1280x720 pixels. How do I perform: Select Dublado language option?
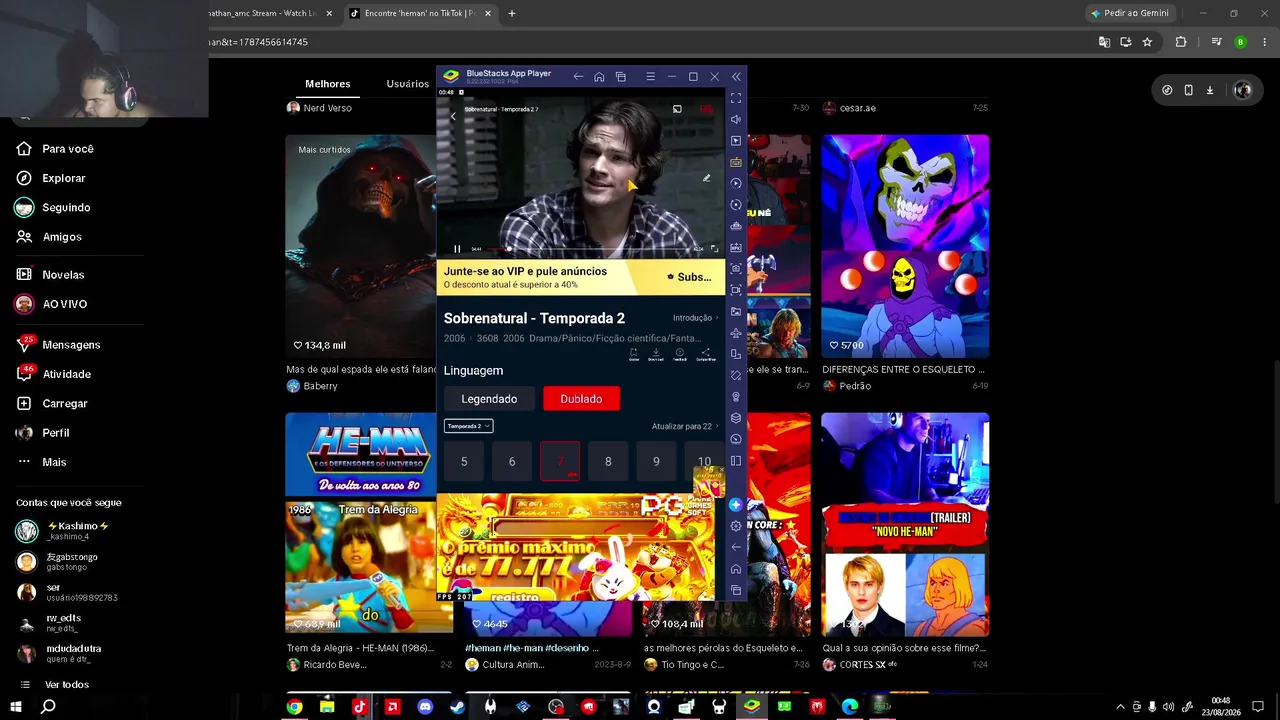click(581, 399)
